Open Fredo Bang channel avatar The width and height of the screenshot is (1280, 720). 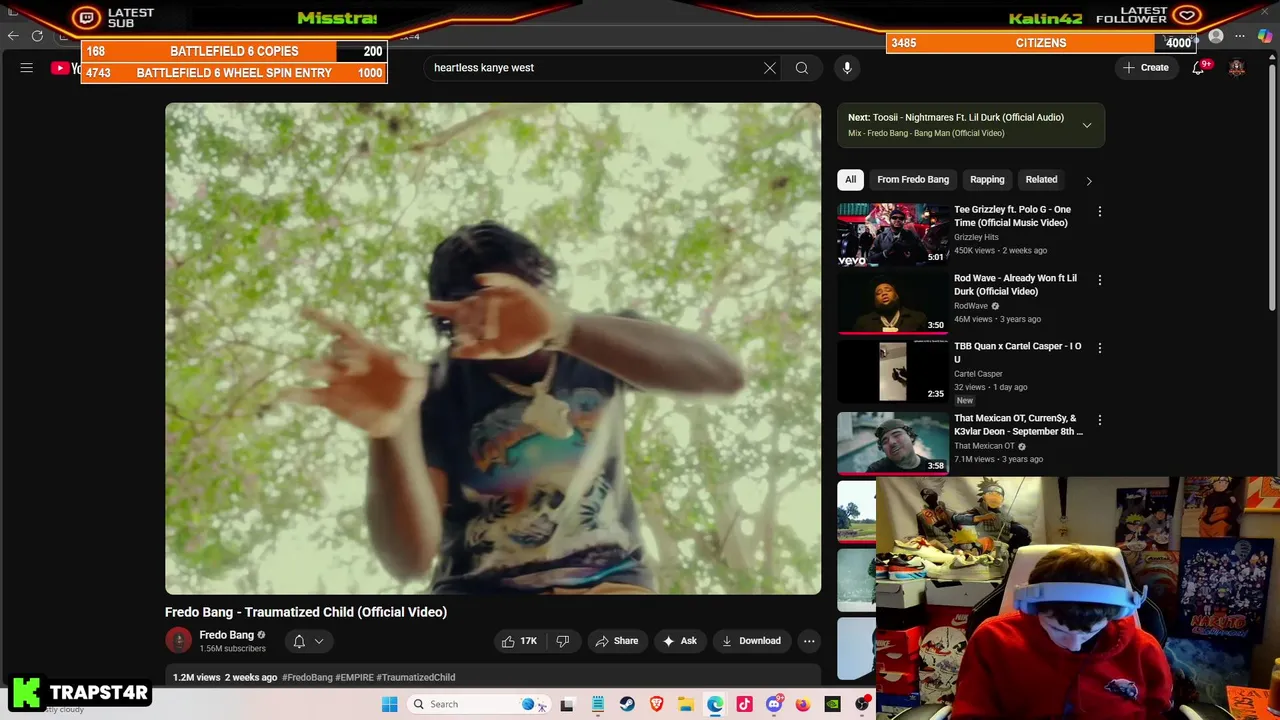[178, 641]
